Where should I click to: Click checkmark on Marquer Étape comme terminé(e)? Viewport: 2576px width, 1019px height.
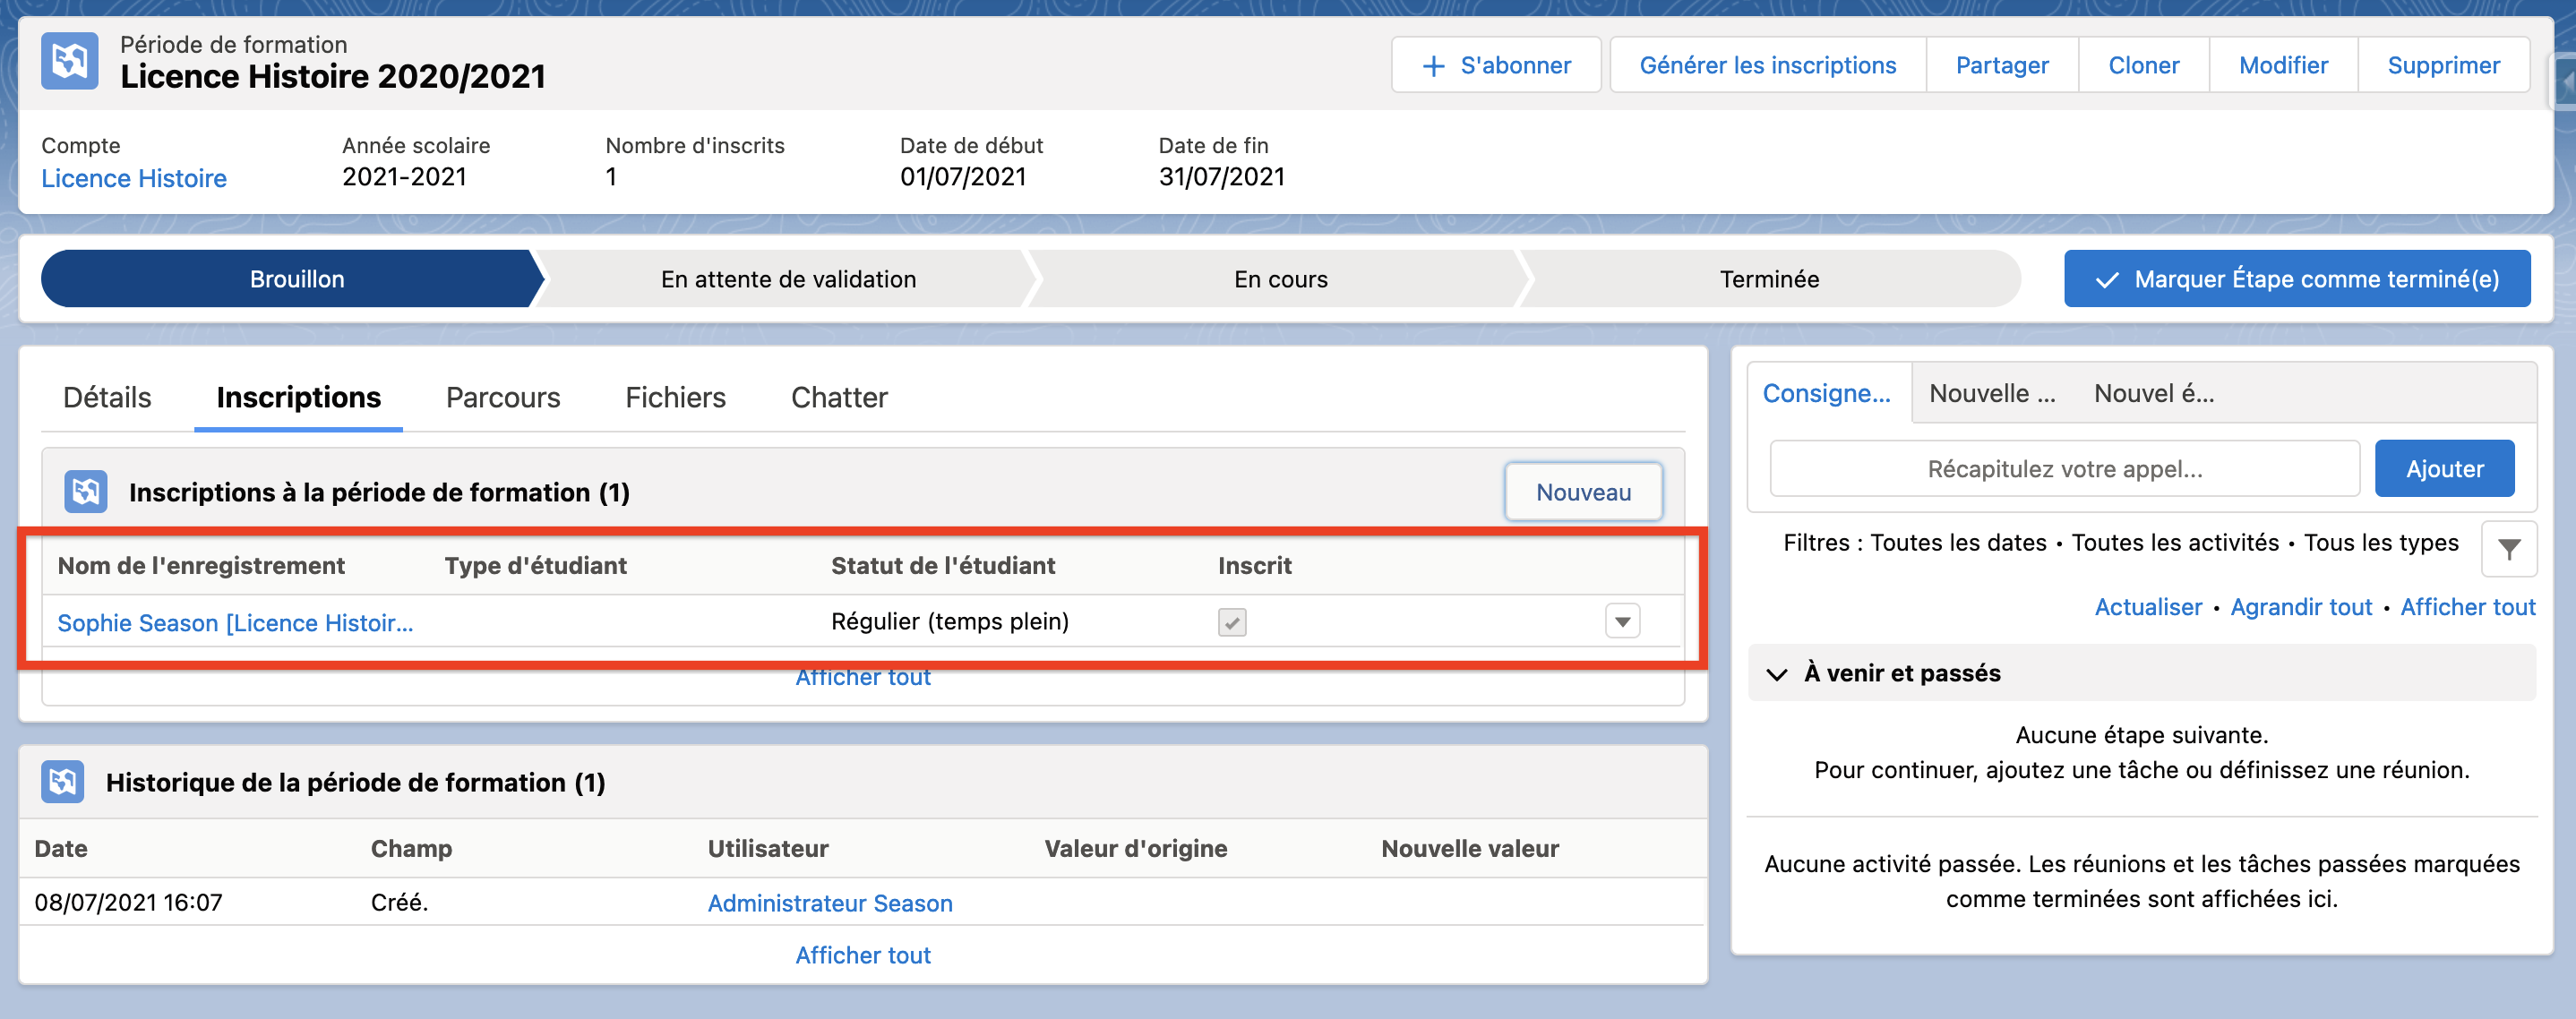tap(2106, 280)
